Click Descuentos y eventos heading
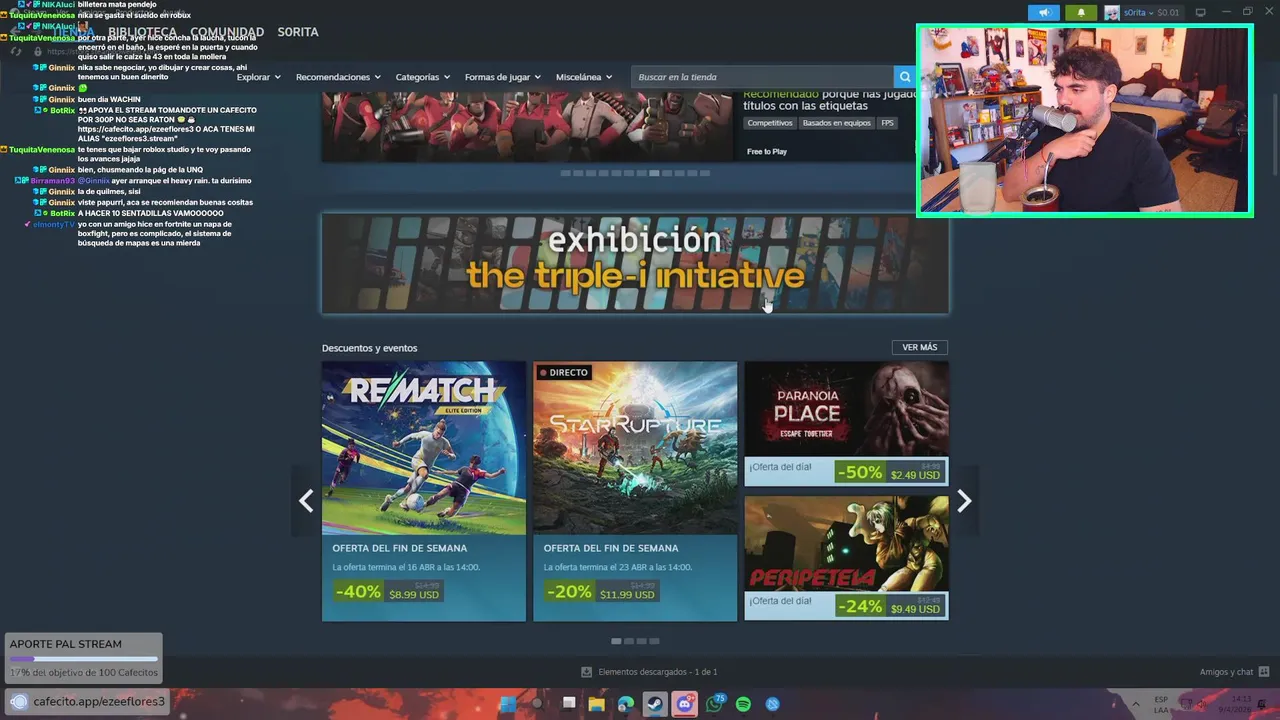The width and height of the screenshot is (1280, 720). 369,348
